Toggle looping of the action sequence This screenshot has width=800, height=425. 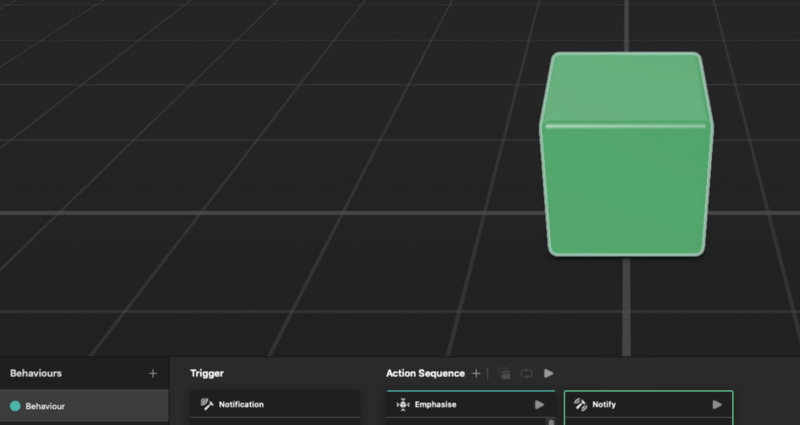[x=527, y=373]
